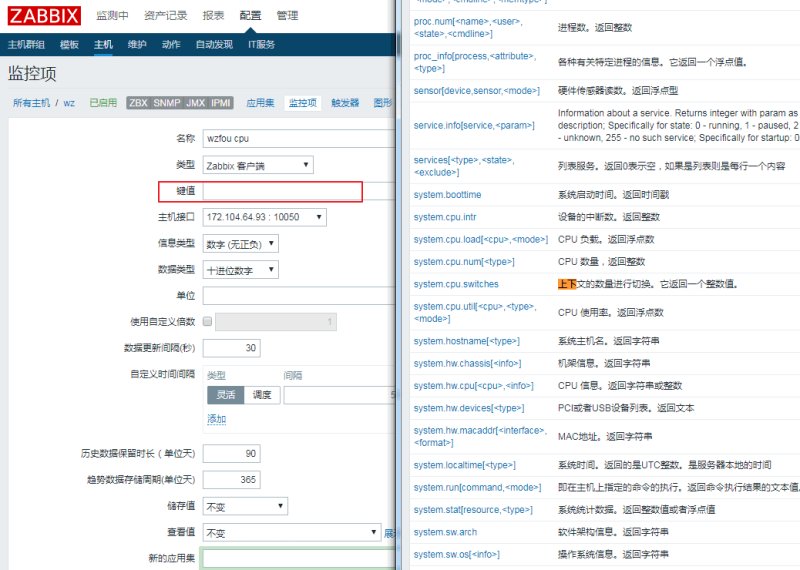Go to 模板 submenu

click(69, 44)
